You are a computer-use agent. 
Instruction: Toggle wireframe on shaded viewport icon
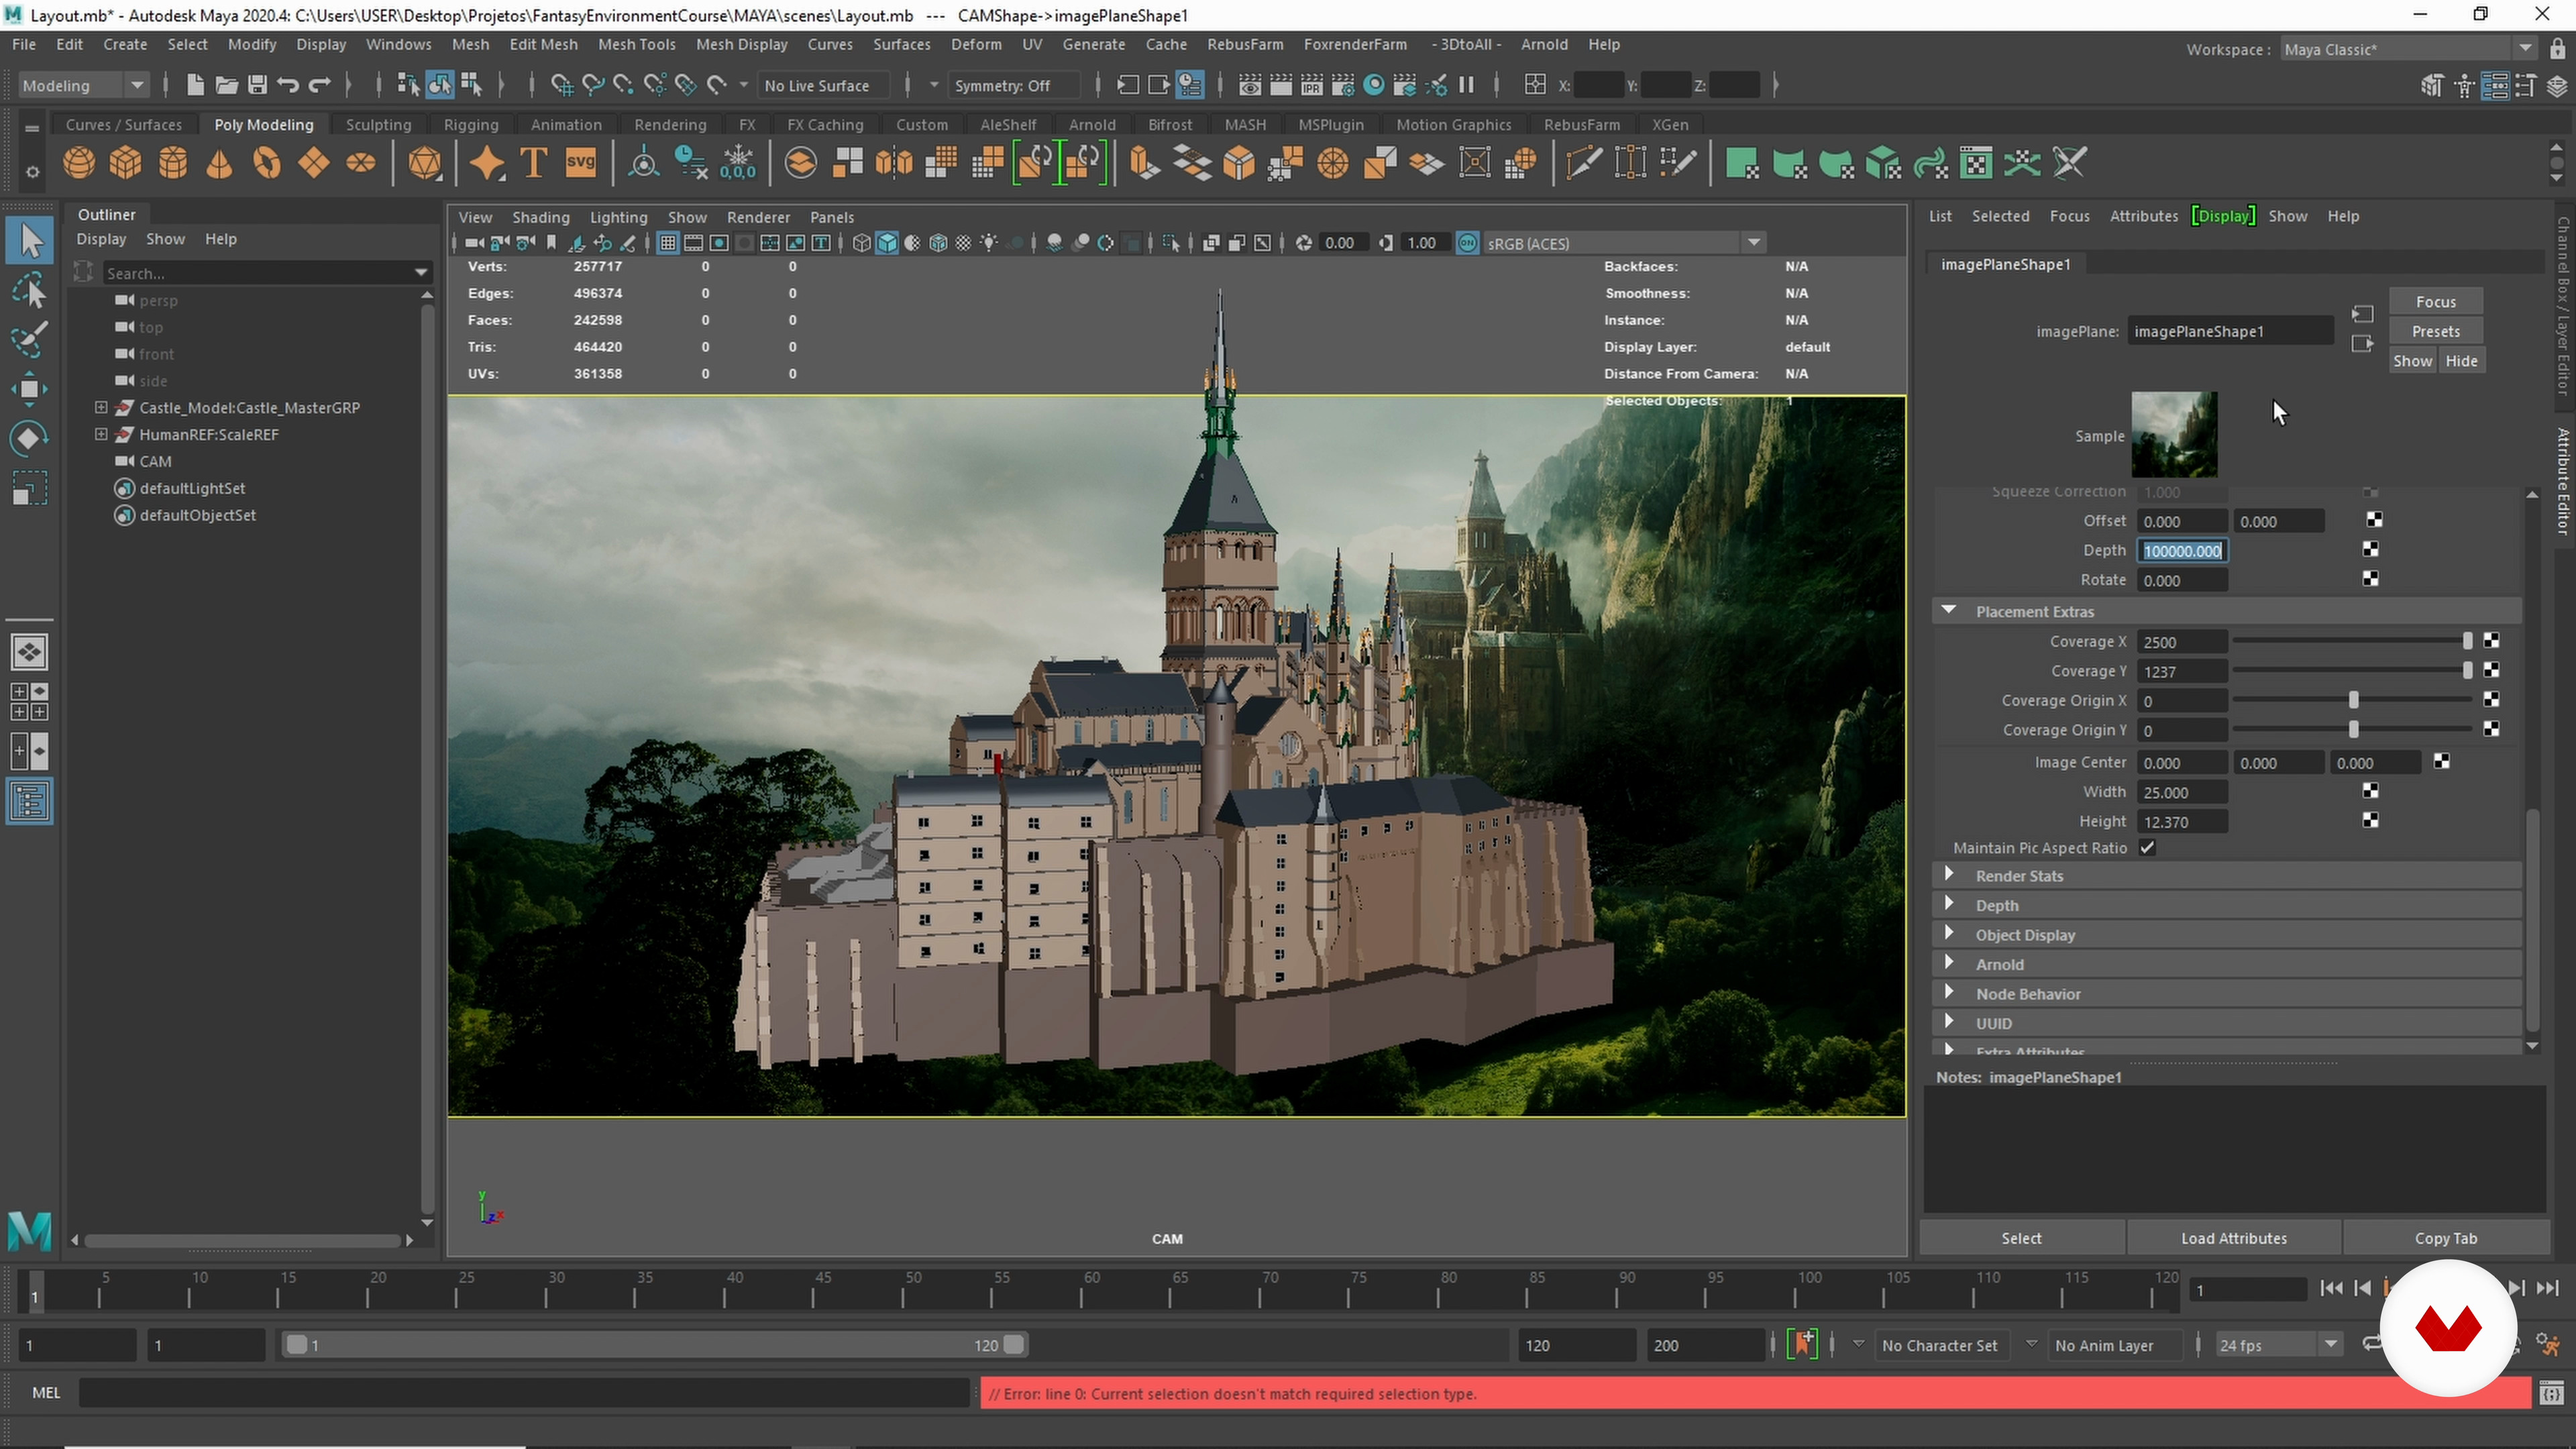pos(938,243)
